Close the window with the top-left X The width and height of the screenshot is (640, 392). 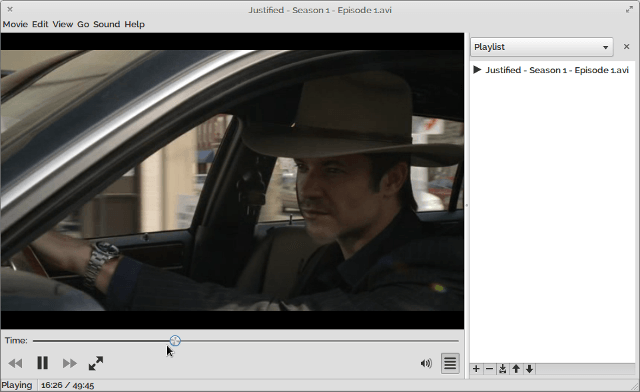coord(10,9)
